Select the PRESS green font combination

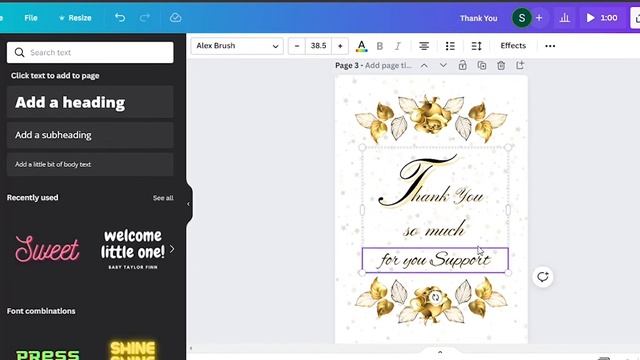pyautogui.click(x=47, y=354)
